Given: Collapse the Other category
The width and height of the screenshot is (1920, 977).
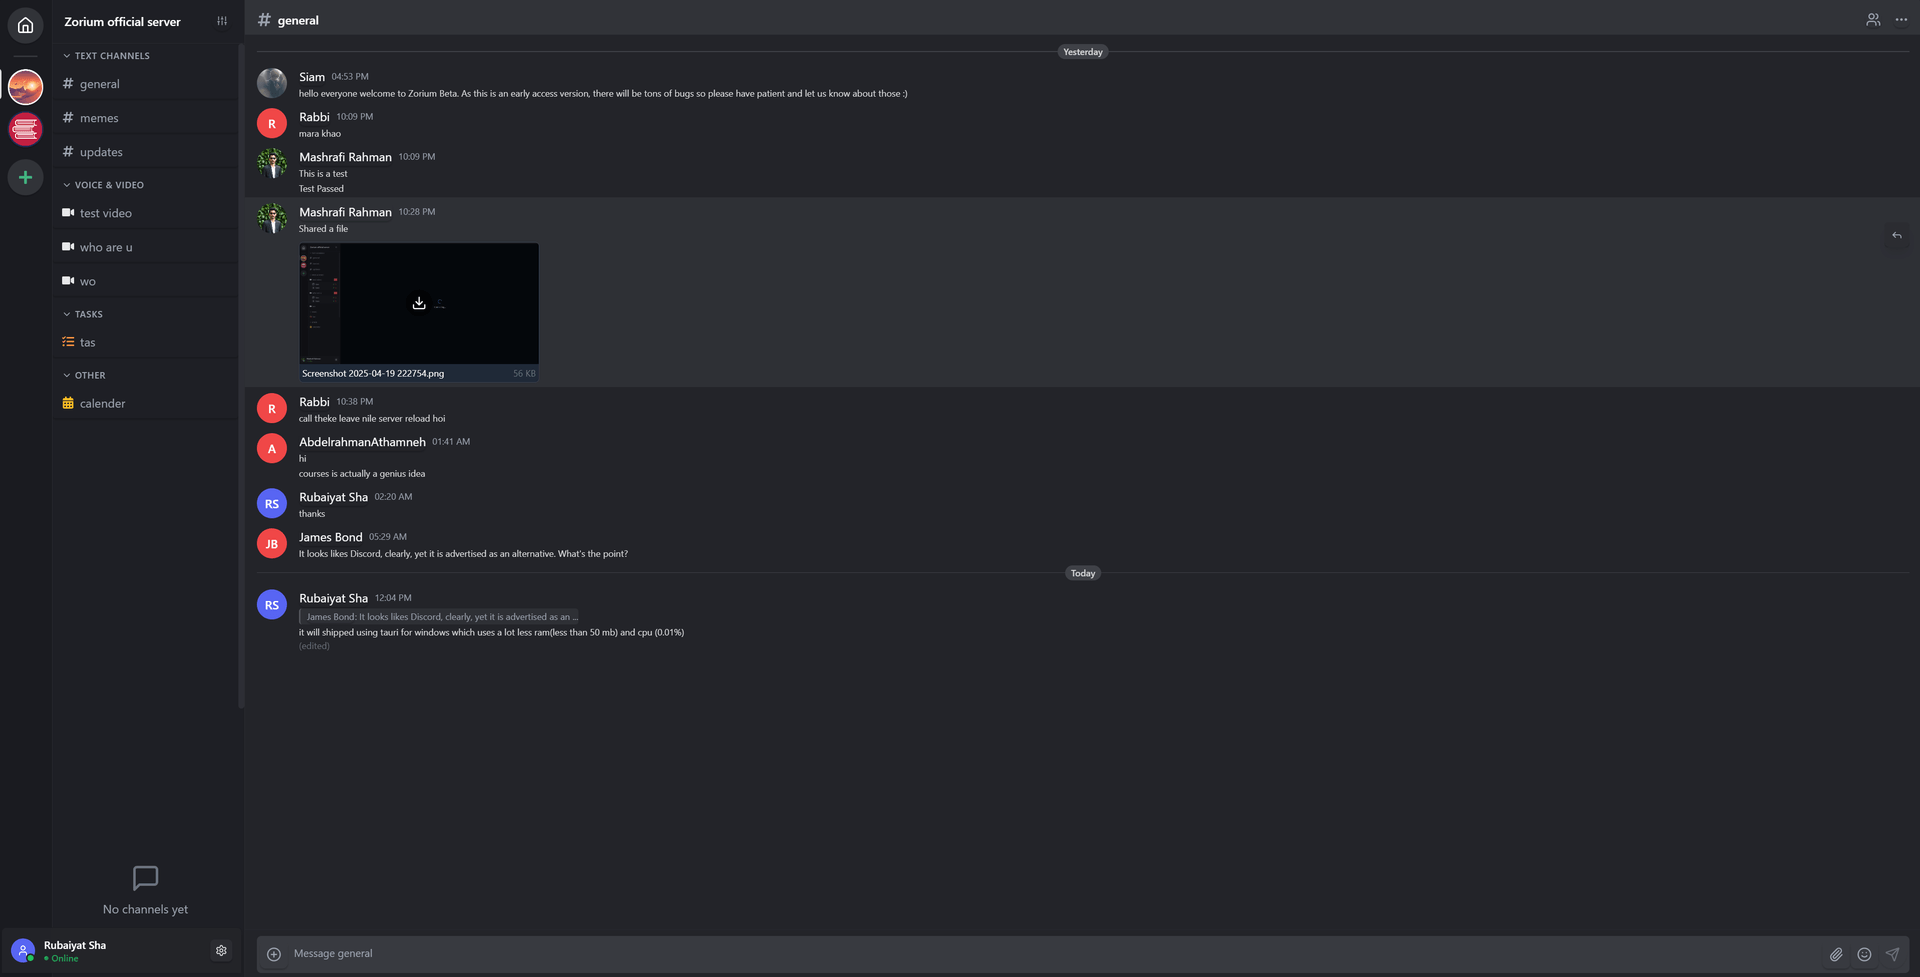Looking at the screenshot, I should click(x=84, y=376).
